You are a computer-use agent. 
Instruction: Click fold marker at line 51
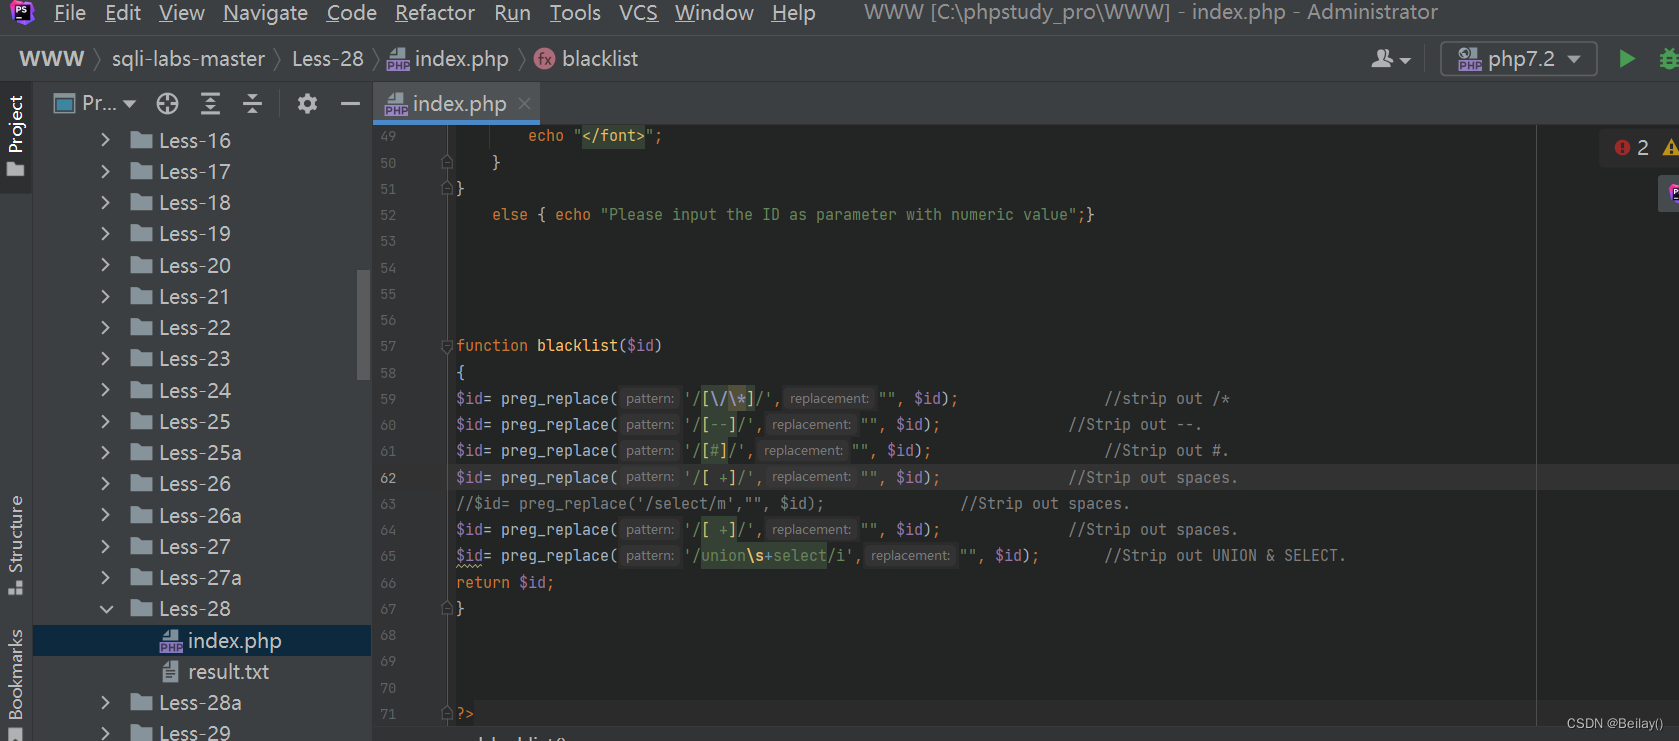point(447,188)
